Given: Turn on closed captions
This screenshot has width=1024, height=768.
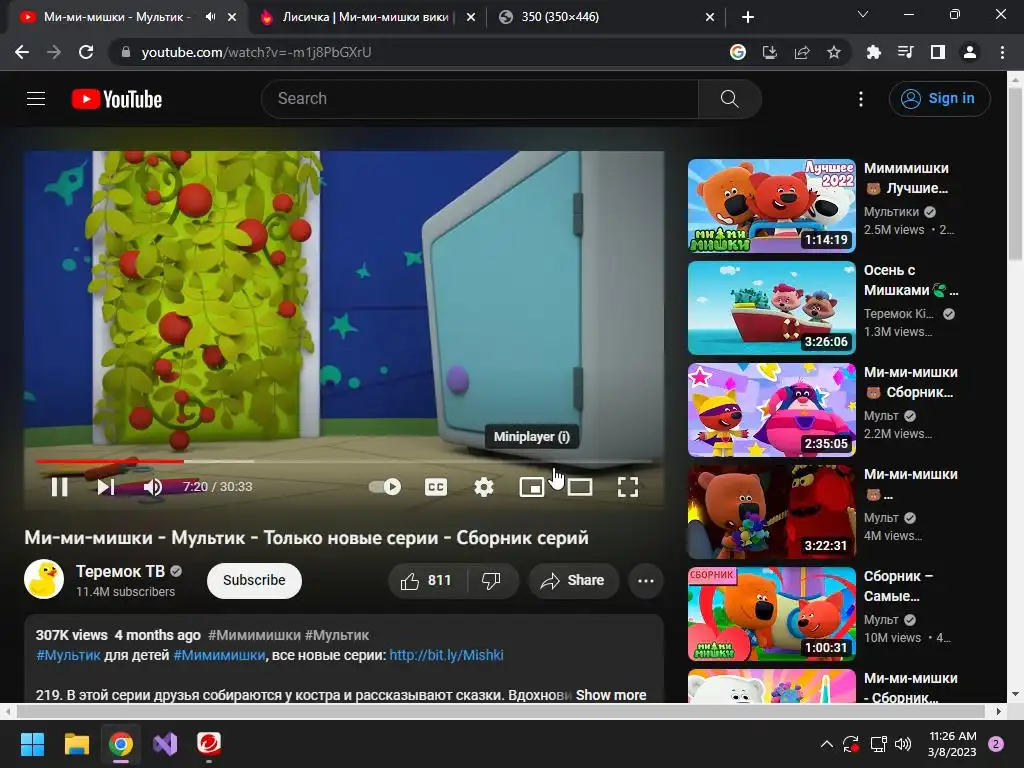Looking at the screenshot, I should [436, 487].
